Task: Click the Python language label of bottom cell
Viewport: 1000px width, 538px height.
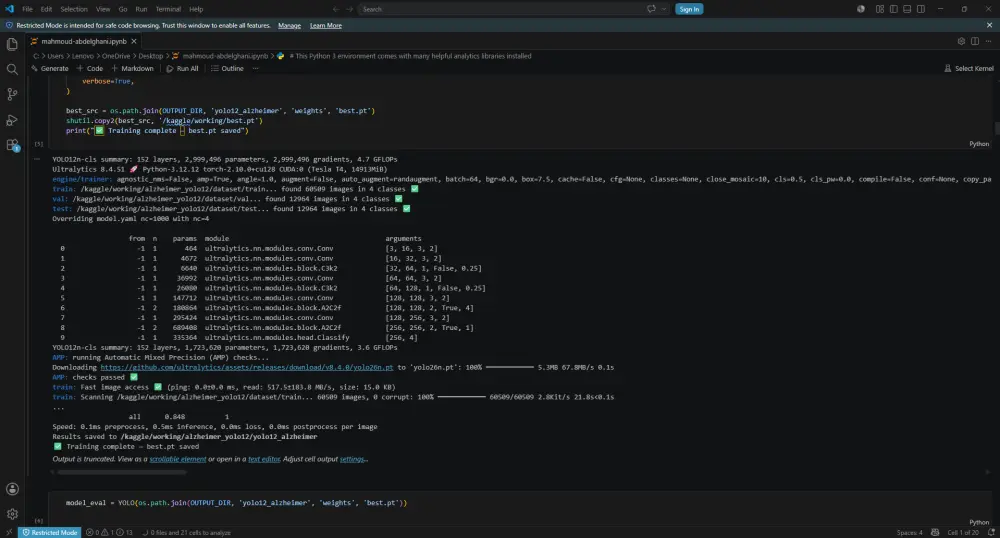Action: pyautogui.click(x=979, y=522)
